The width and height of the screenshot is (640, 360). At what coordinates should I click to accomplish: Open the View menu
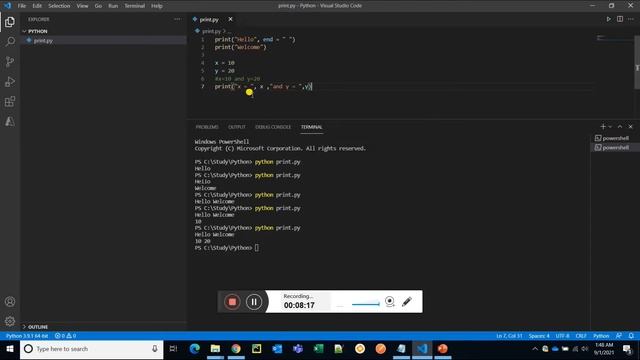click(x=82, y=6)
